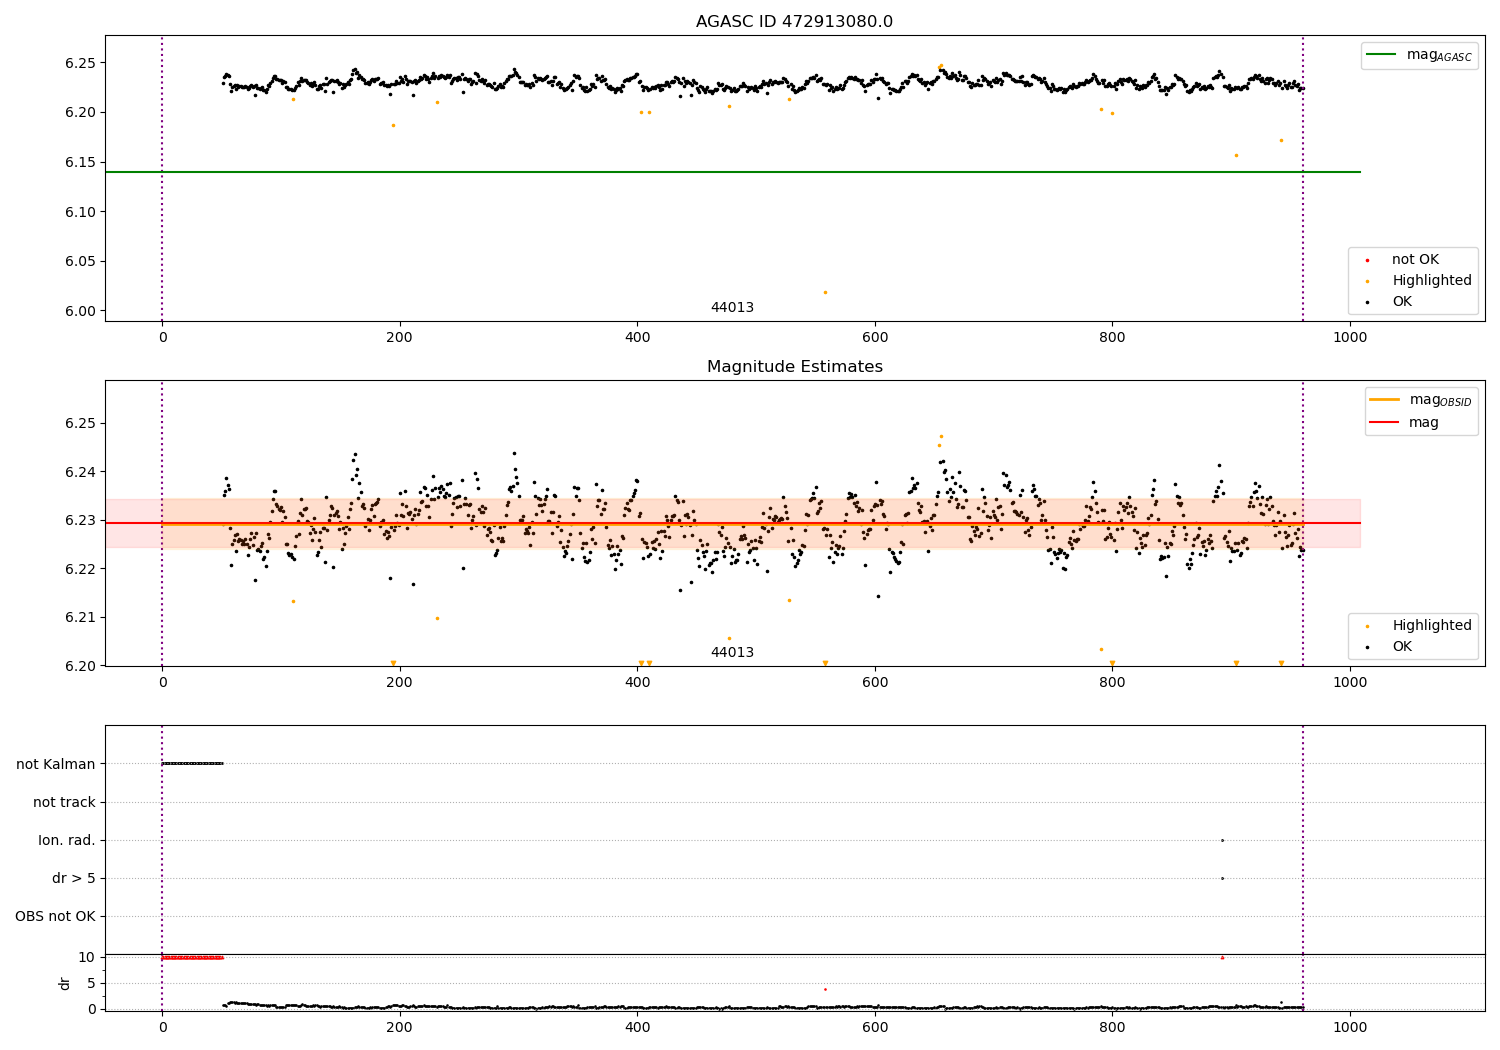Click the 6.15 y-tick in the top plot
Viewport: 1500px width, 1050px height.
coord(79,162)
